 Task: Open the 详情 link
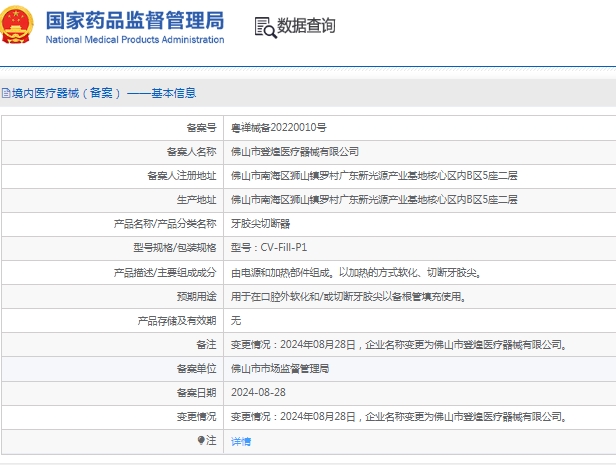pos(241,441)
